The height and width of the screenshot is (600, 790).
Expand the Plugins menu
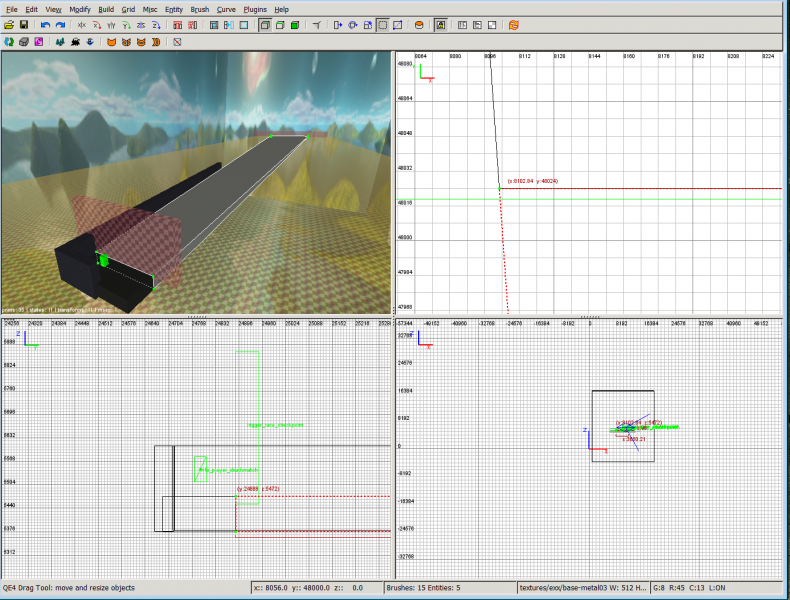(255, 9)
